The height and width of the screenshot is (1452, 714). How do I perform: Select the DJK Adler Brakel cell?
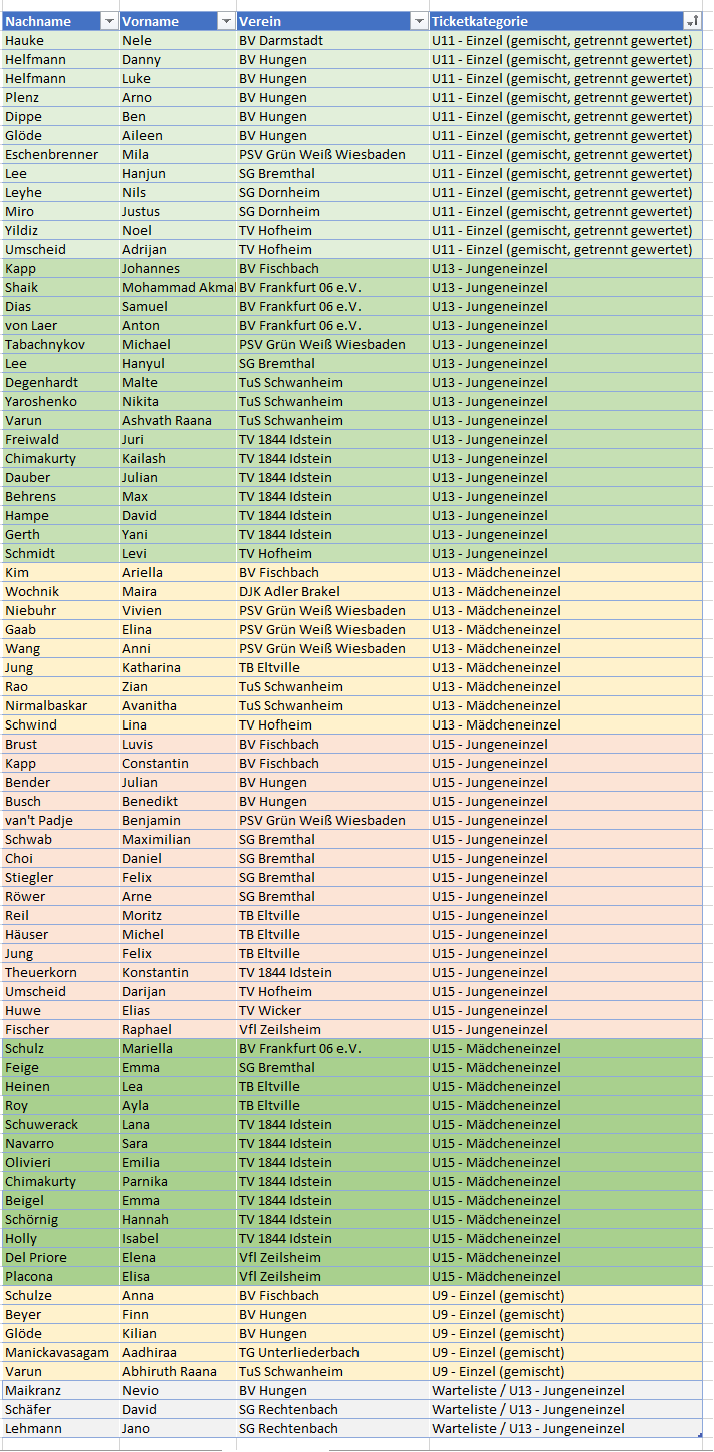[x=333, y=592]
